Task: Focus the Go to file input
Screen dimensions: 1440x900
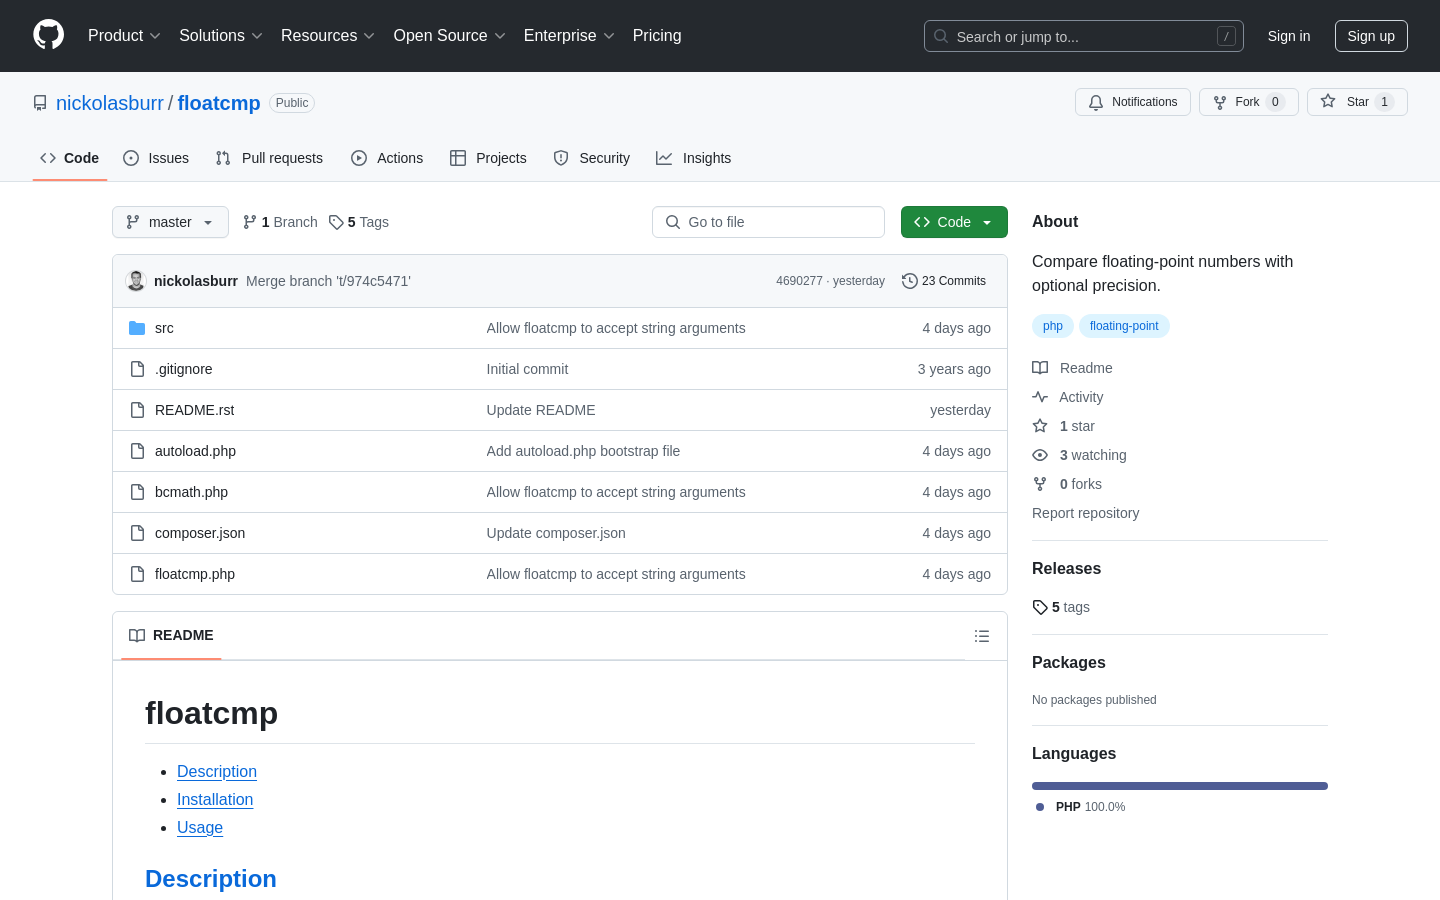Action: [x=768, y=222]
